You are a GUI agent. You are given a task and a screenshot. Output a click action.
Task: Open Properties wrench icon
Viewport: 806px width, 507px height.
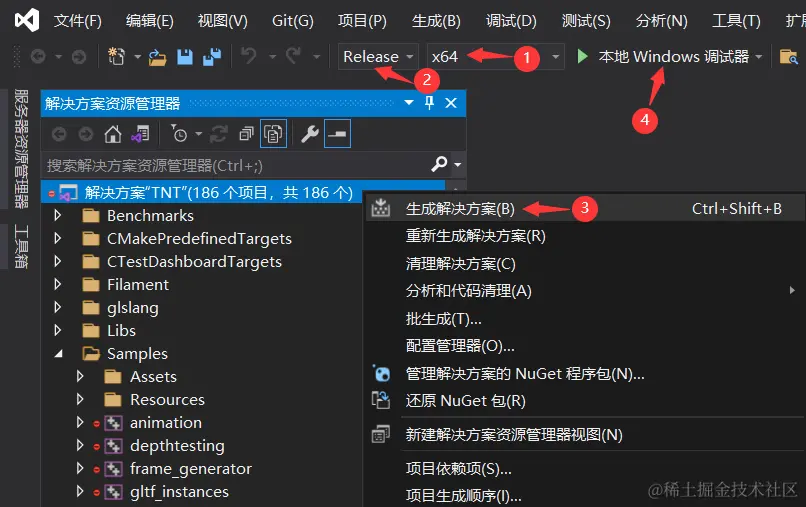tap(310, 134)
